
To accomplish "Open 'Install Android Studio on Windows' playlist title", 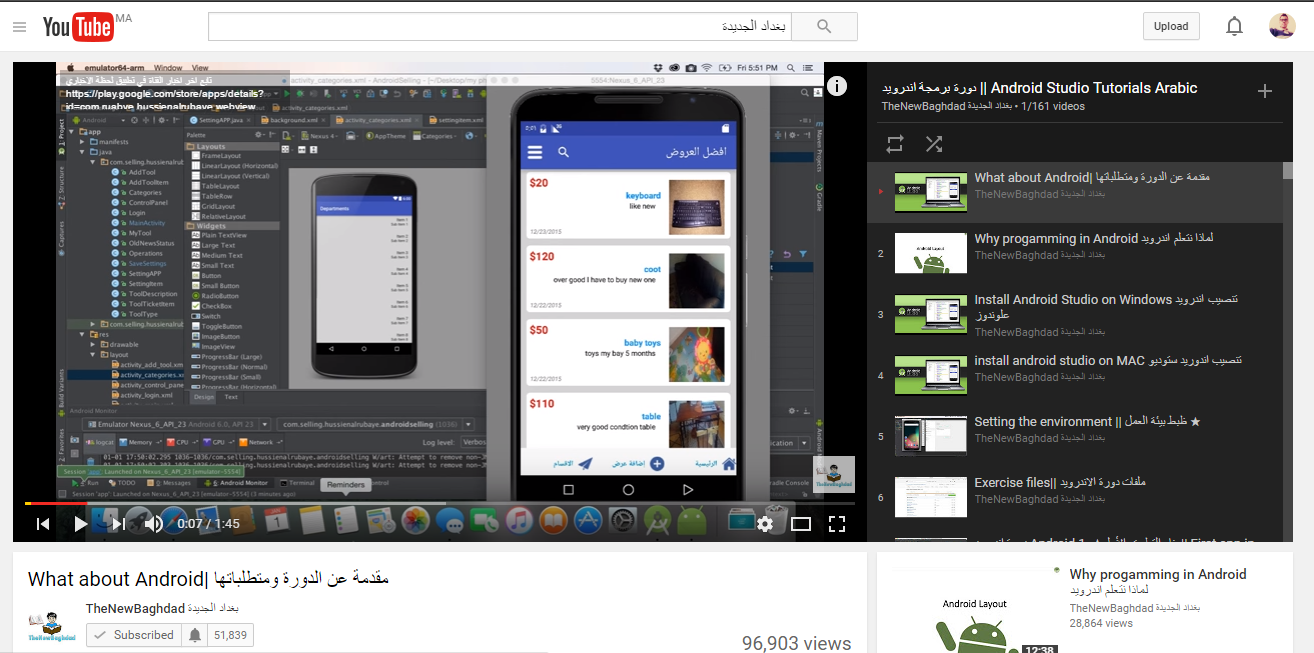I will (1106, 307).
